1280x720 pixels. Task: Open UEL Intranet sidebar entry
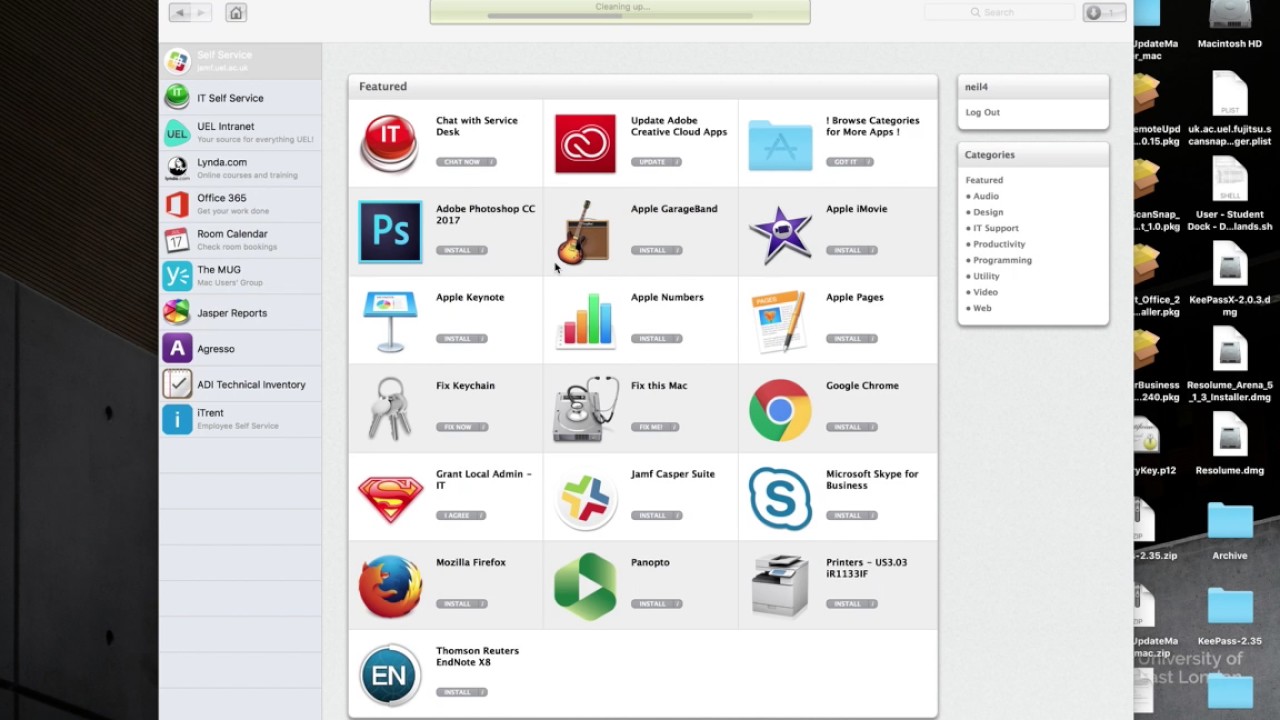(241, 133)
